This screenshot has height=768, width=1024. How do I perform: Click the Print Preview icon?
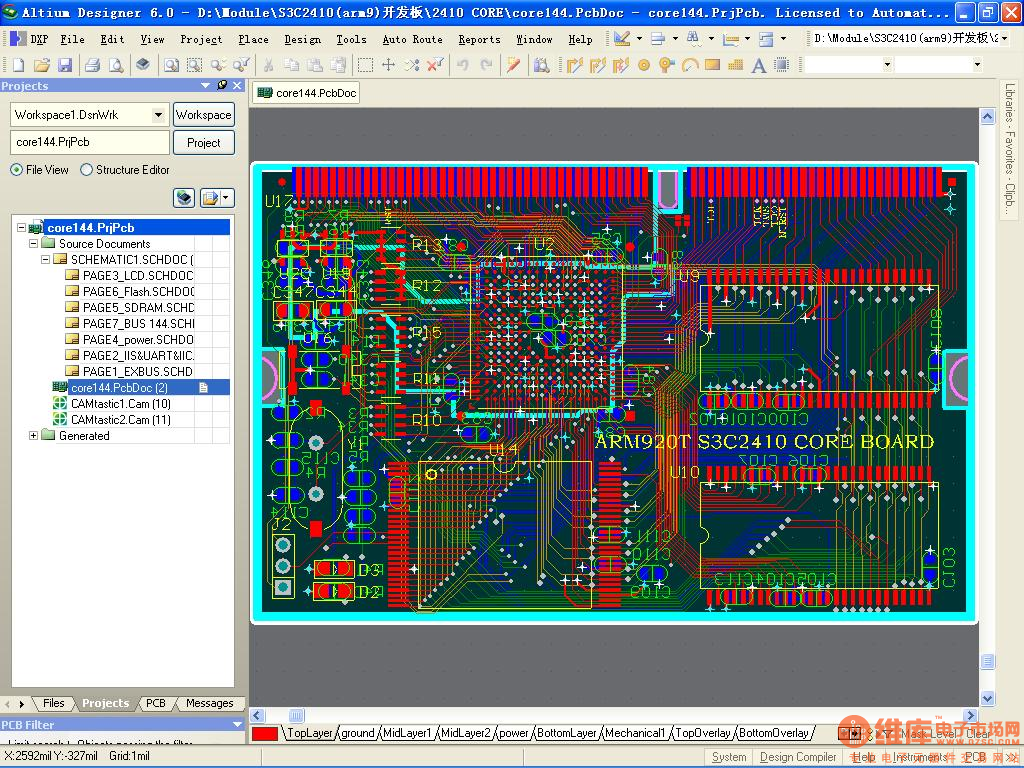[116, 65]
